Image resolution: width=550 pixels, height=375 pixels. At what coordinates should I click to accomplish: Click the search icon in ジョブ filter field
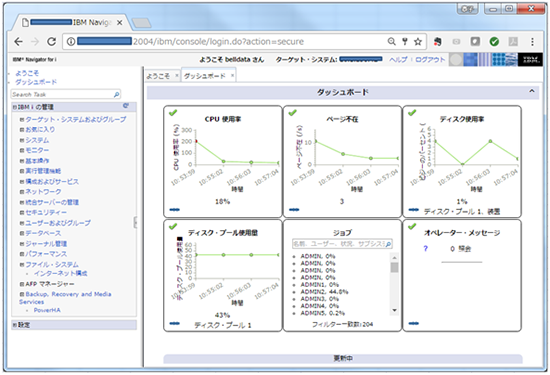point(388,244)
